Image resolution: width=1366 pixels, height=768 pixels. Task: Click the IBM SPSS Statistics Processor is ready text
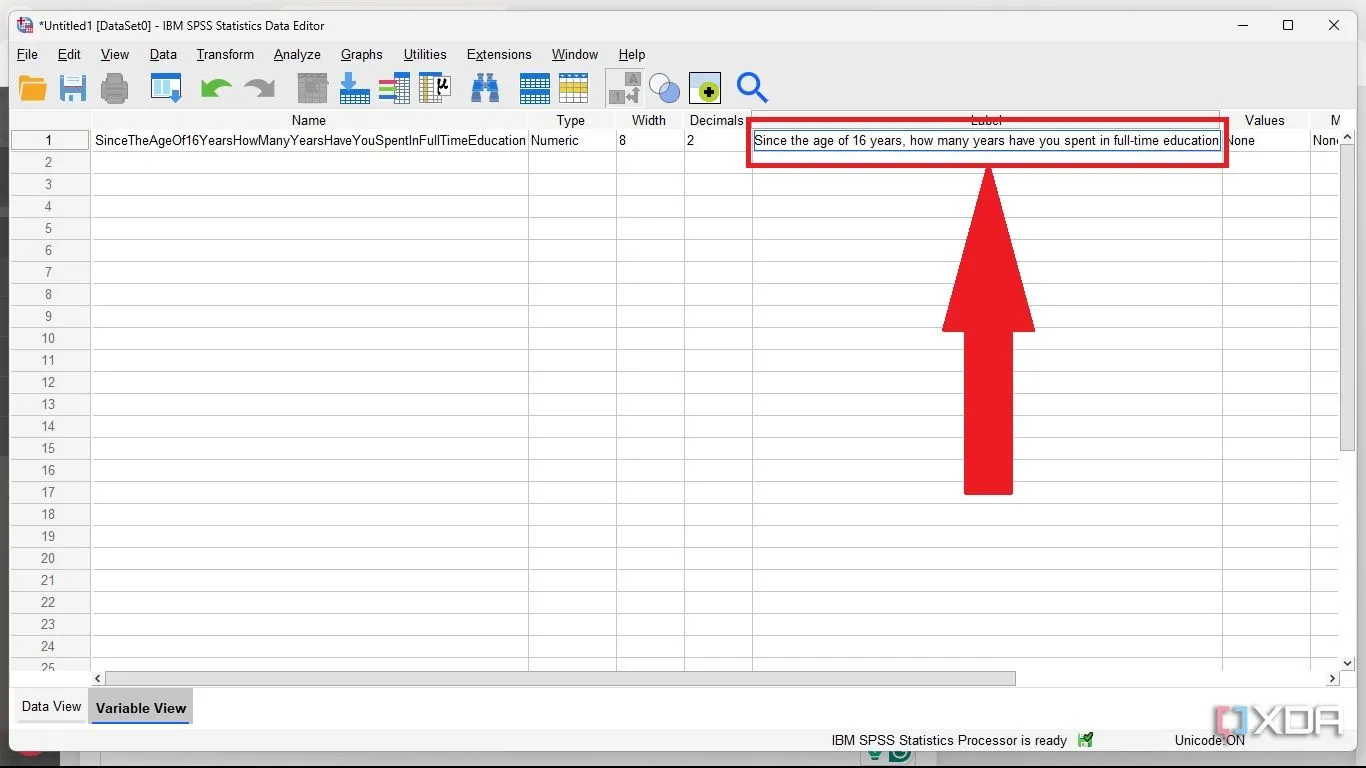tap(949, 741)
